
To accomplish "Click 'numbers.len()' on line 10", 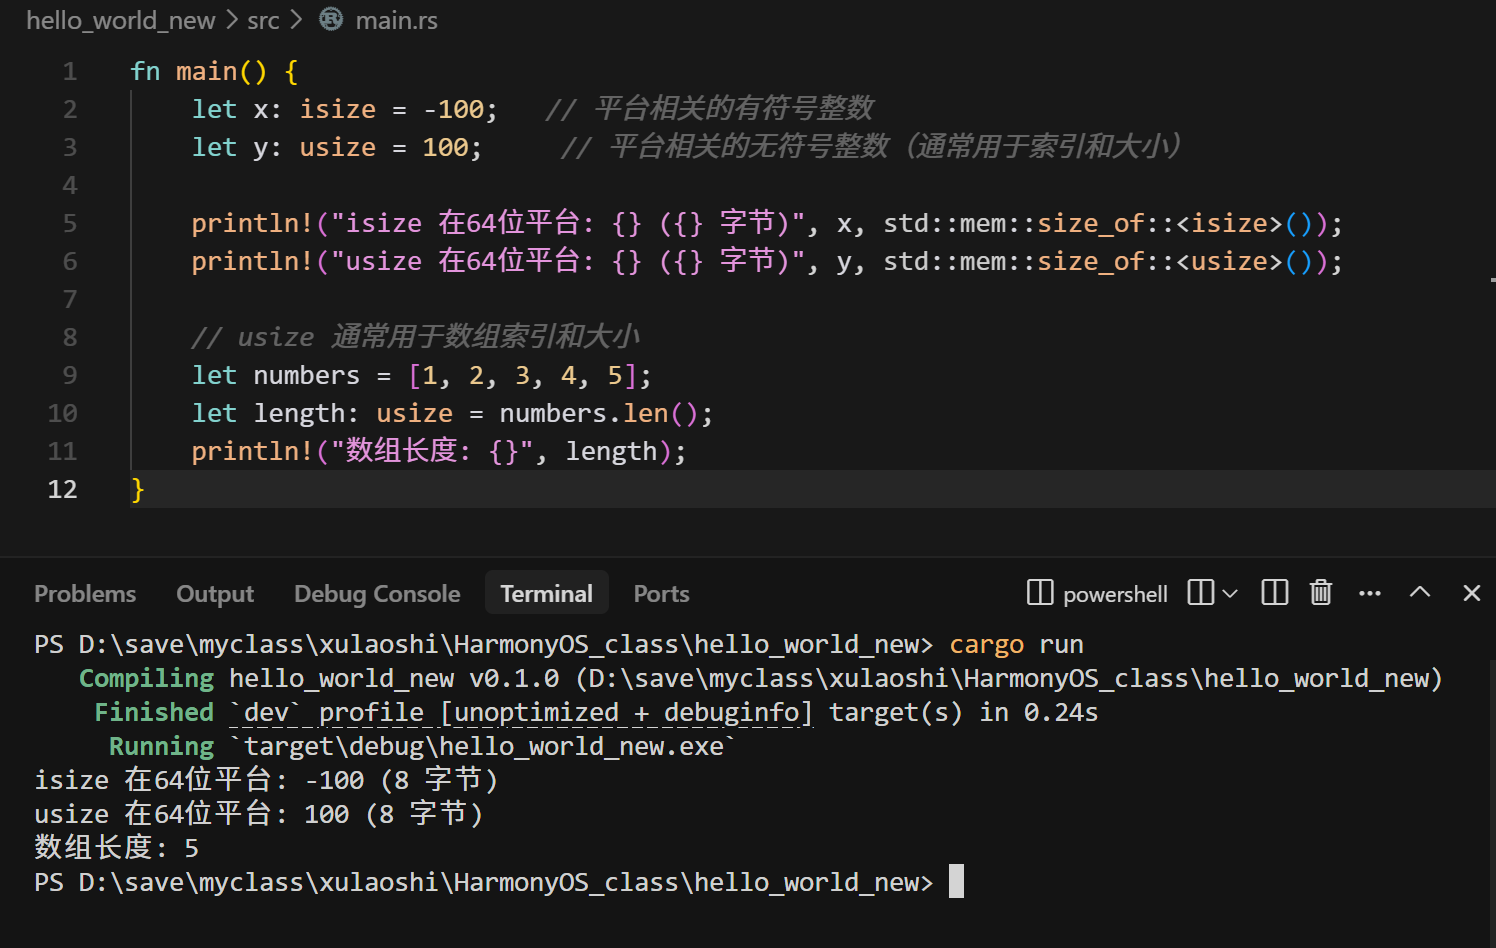I will 598,413.
